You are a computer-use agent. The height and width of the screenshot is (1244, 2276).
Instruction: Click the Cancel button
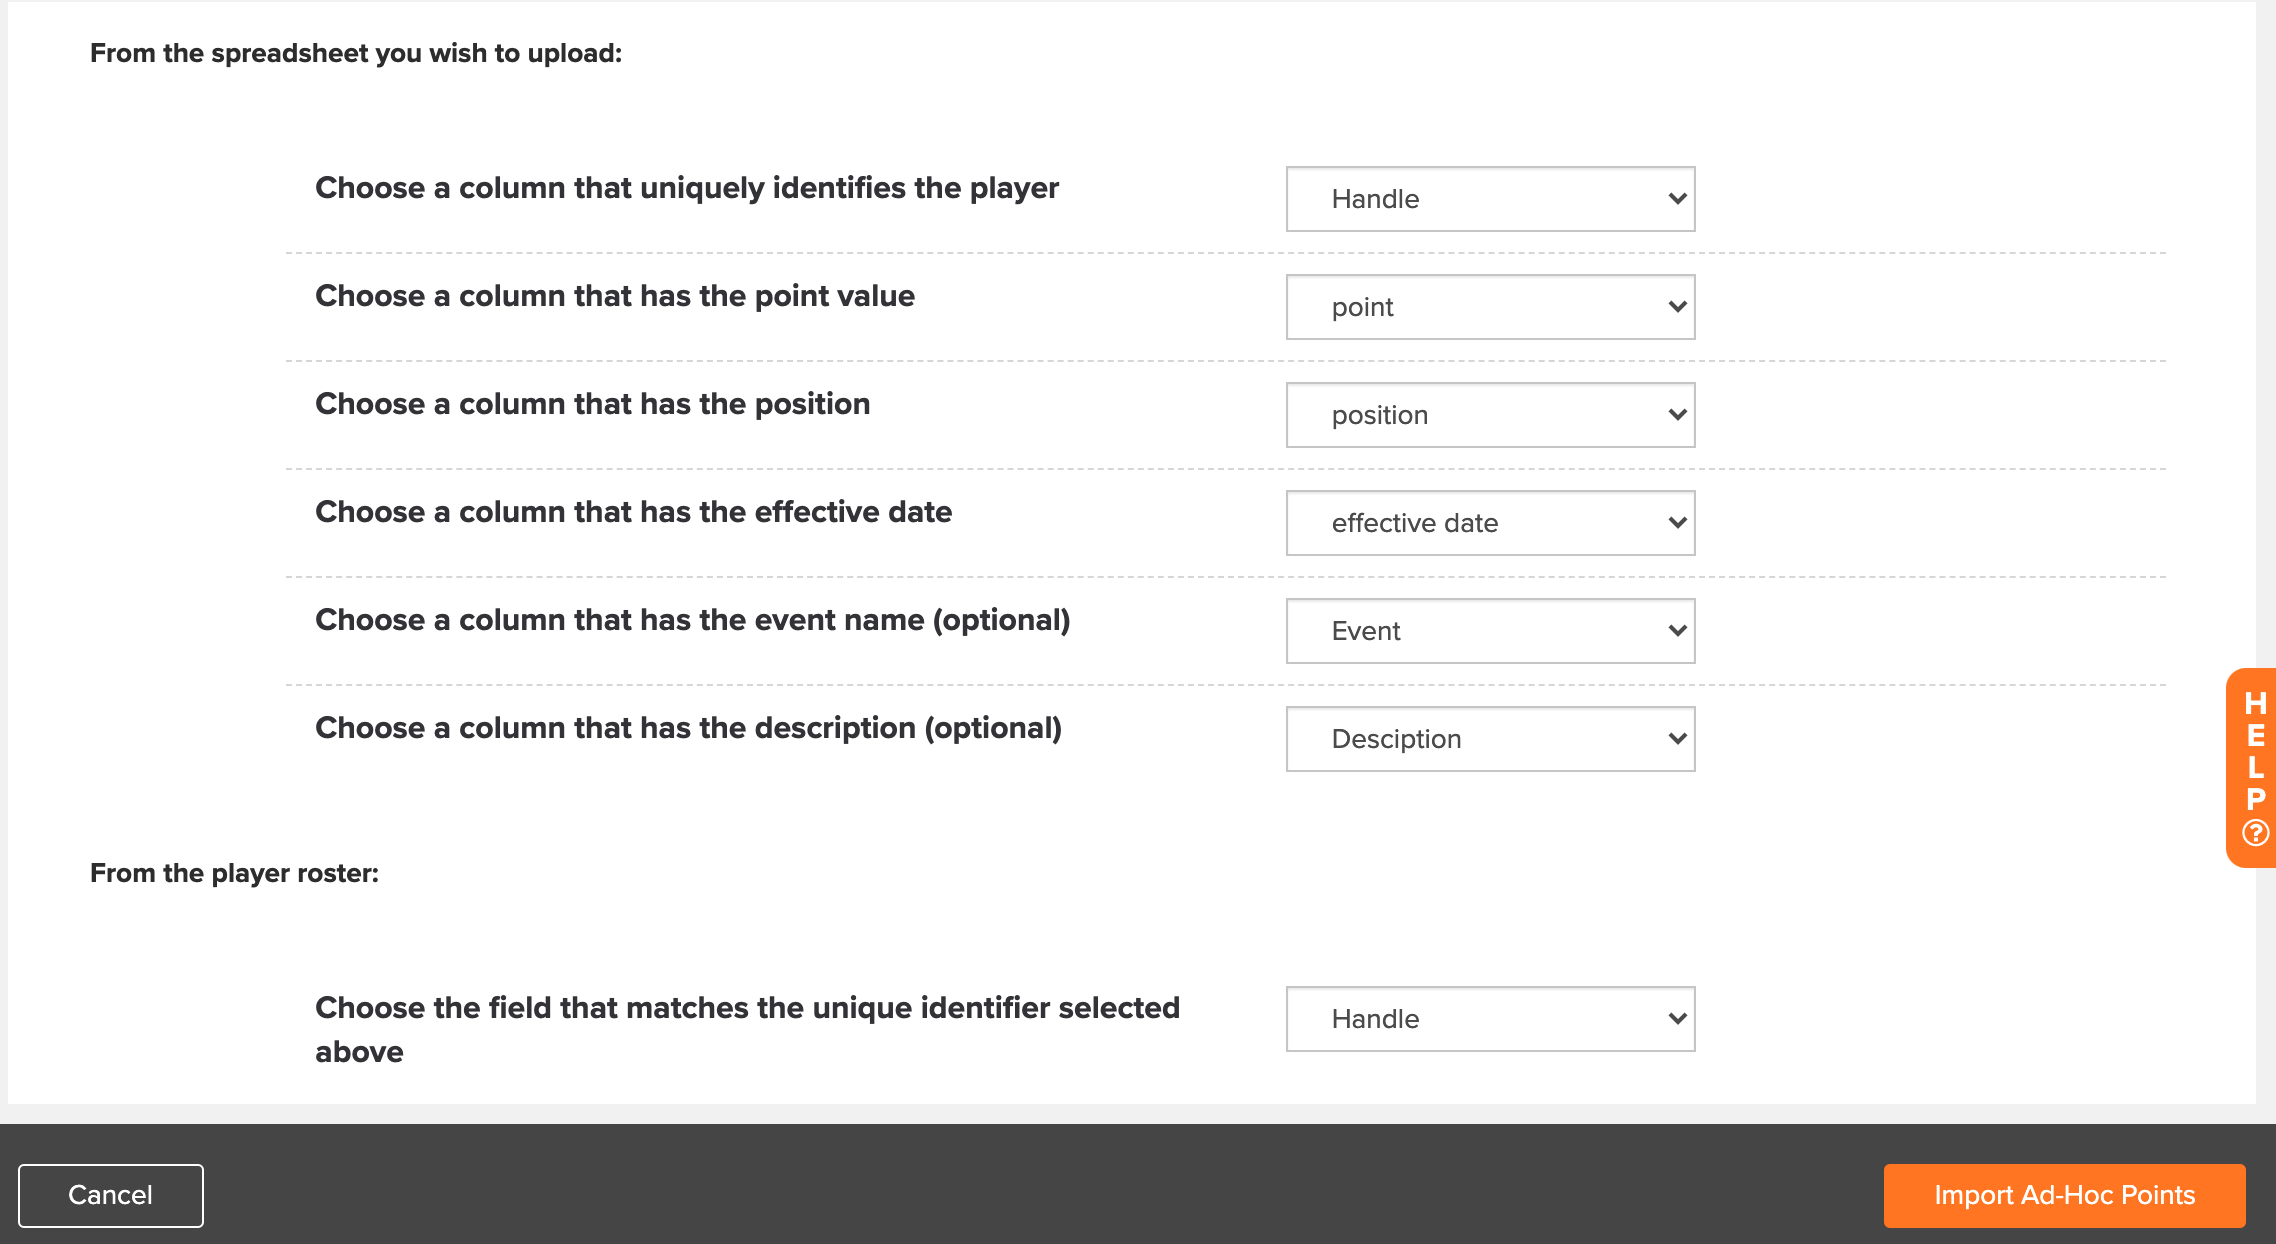point(111,1195)
